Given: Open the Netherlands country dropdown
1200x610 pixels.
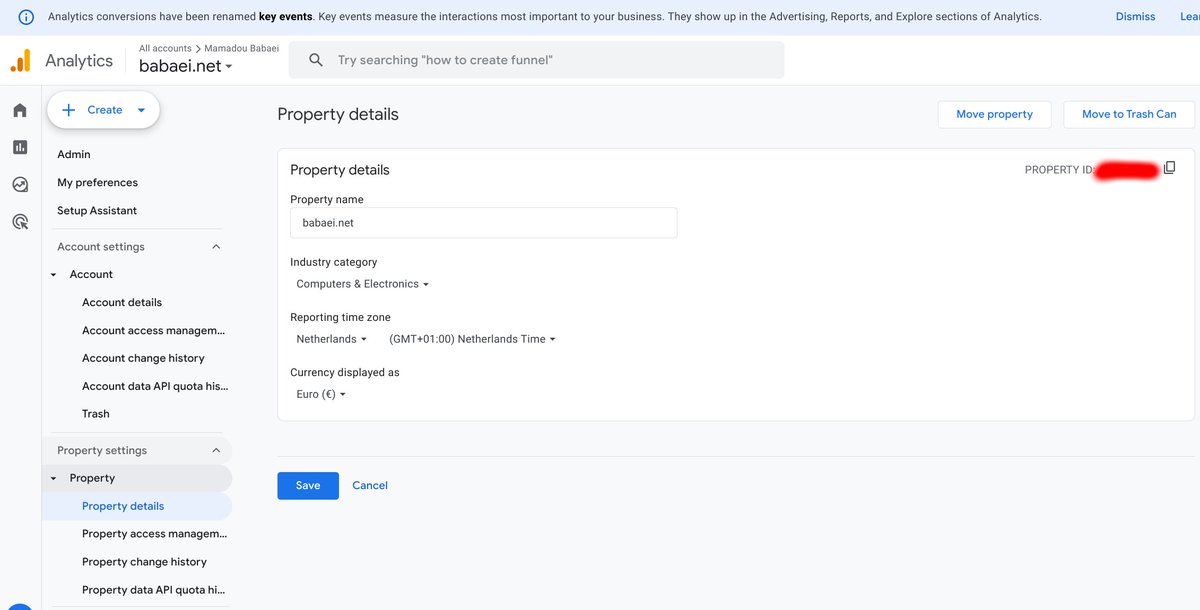Looking at the screenshot, I should [x=332, y=339].
